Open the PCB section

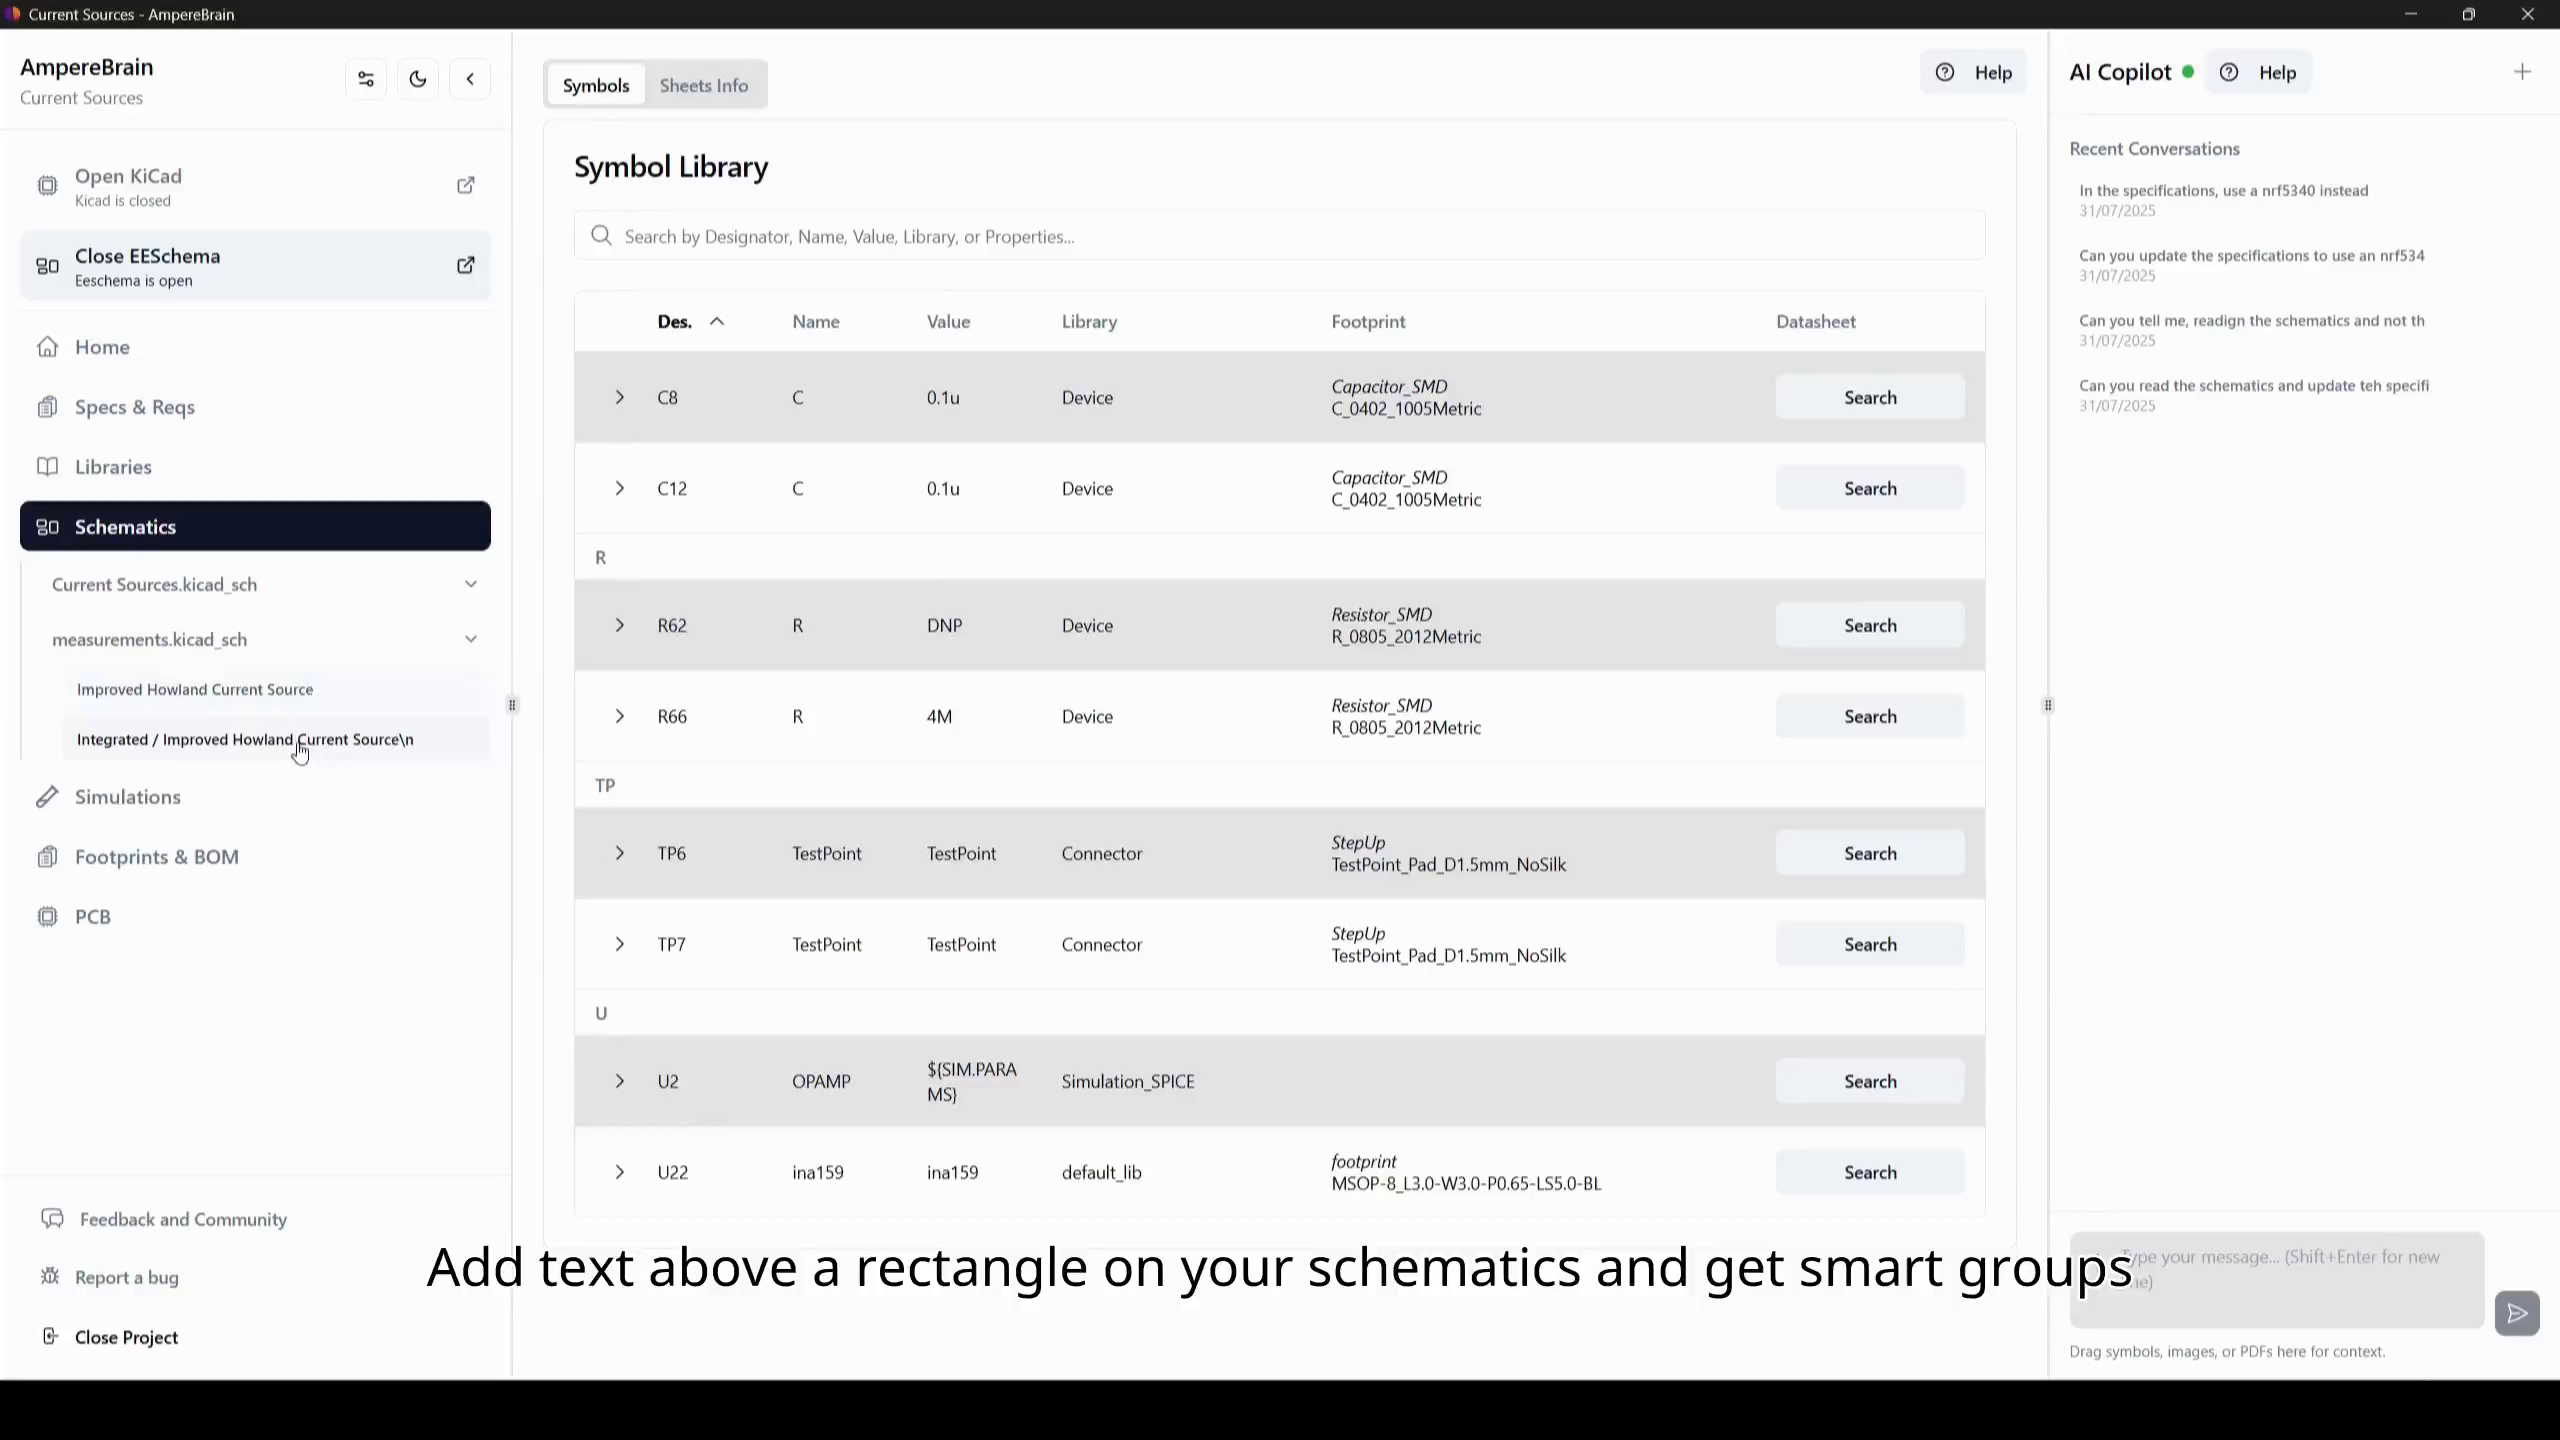(255, 917)
